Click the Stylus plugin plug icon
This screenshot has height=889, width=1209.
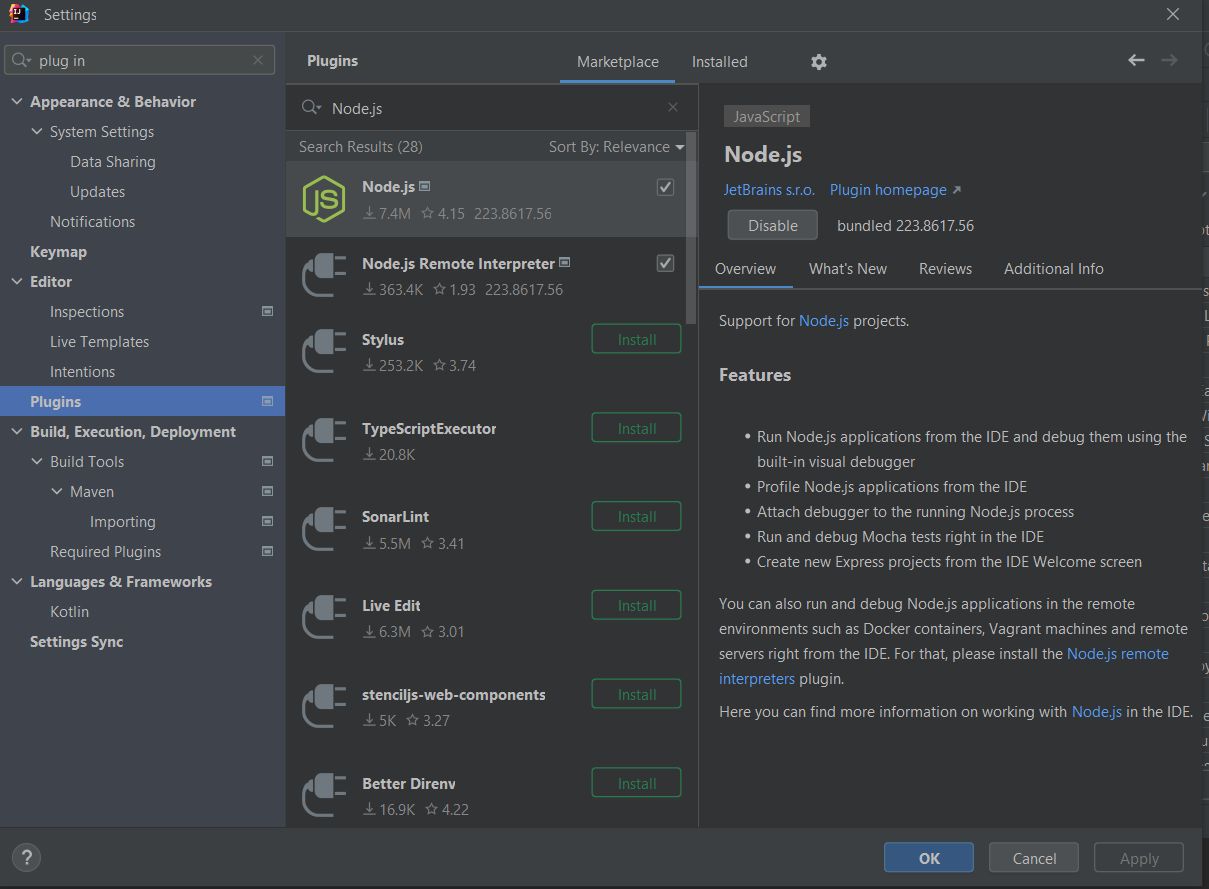coord(324,351)
